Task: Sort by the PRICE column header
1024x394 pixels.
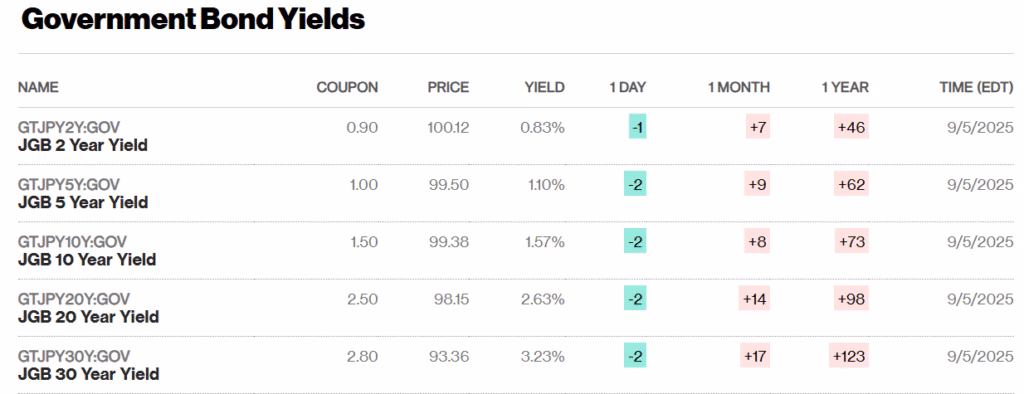Action: [x=449, y=88]
